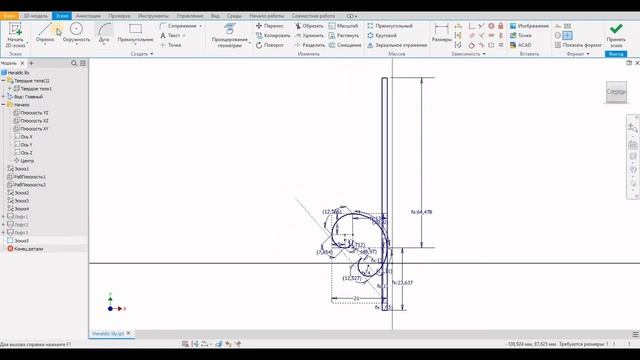Select the Растянуть stretch tool
This screenshot has width=640, height=360.
344,36
